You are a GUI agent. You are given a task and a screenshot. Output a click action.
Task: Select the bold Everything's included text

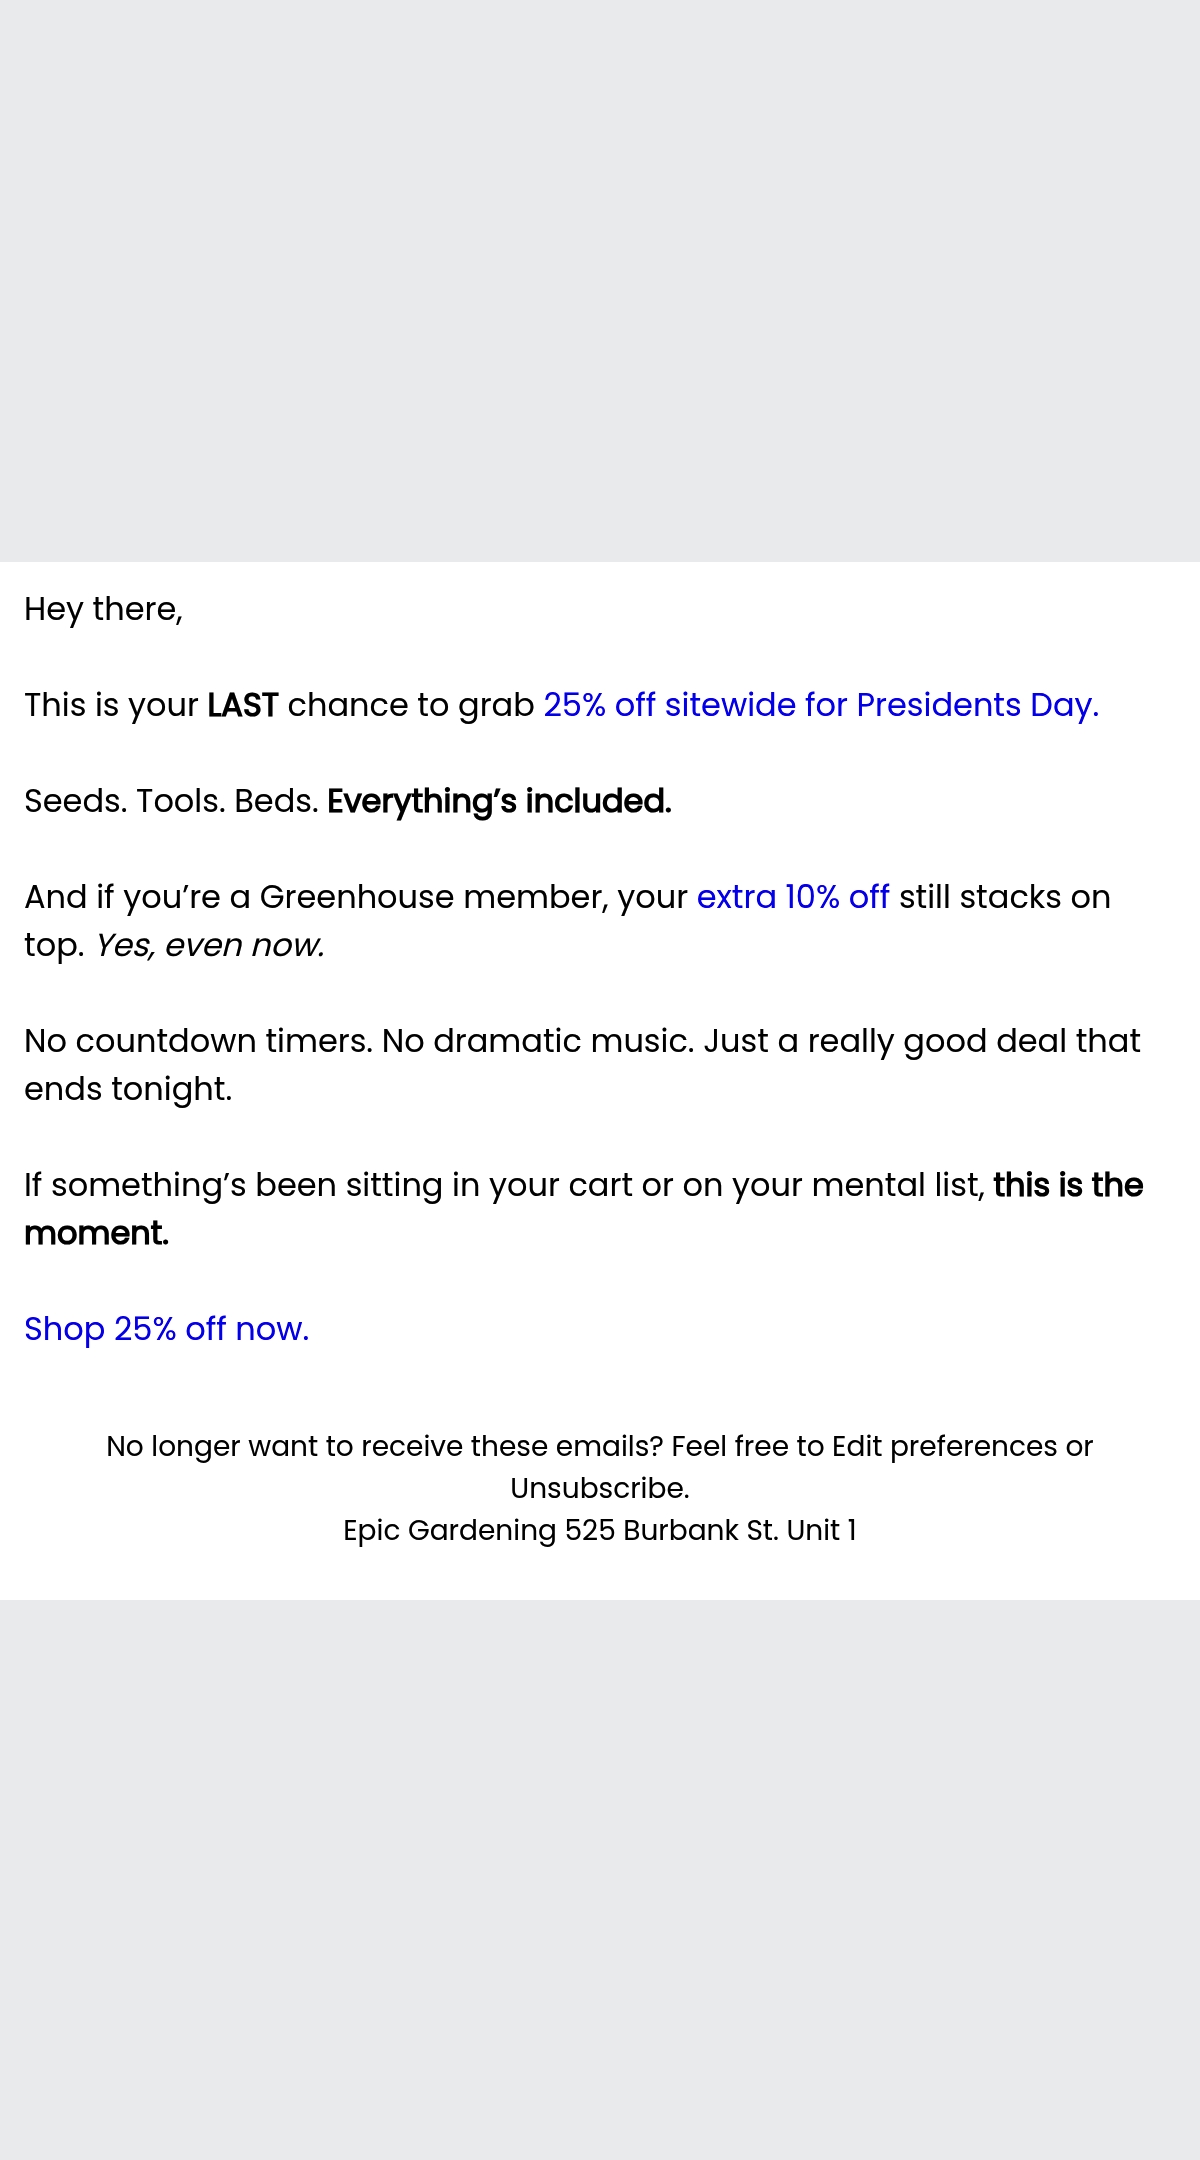point(499,801)
